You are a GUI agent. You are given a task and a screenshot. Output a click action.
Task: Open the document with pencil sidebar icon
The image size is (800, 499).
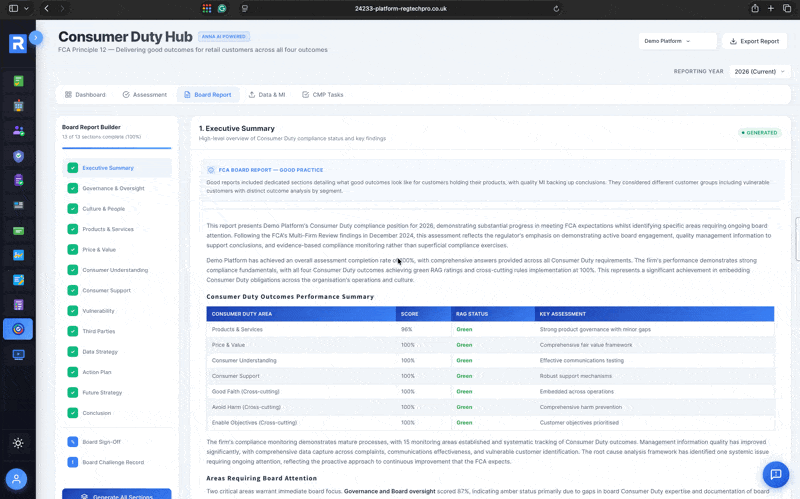point(18,280)
